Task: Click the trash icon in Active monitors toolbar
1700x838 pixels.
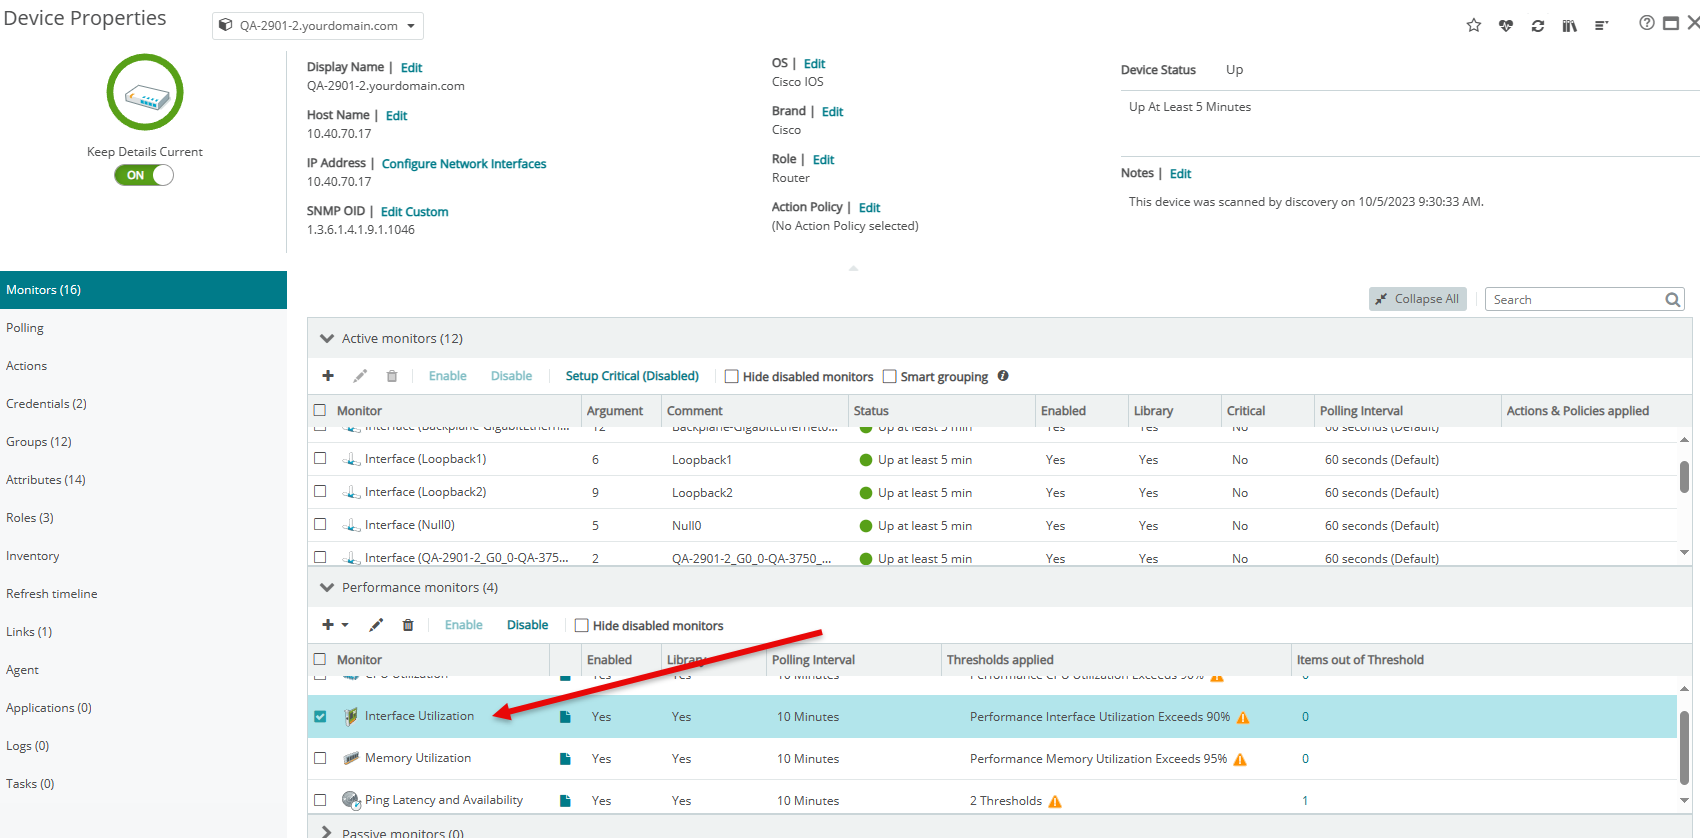Action: coord(392,376)
